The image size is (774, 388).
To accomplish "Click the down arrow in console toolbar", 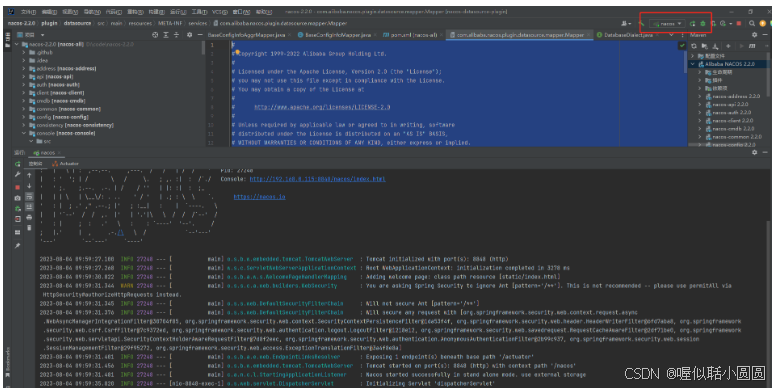I will (29, 186).
